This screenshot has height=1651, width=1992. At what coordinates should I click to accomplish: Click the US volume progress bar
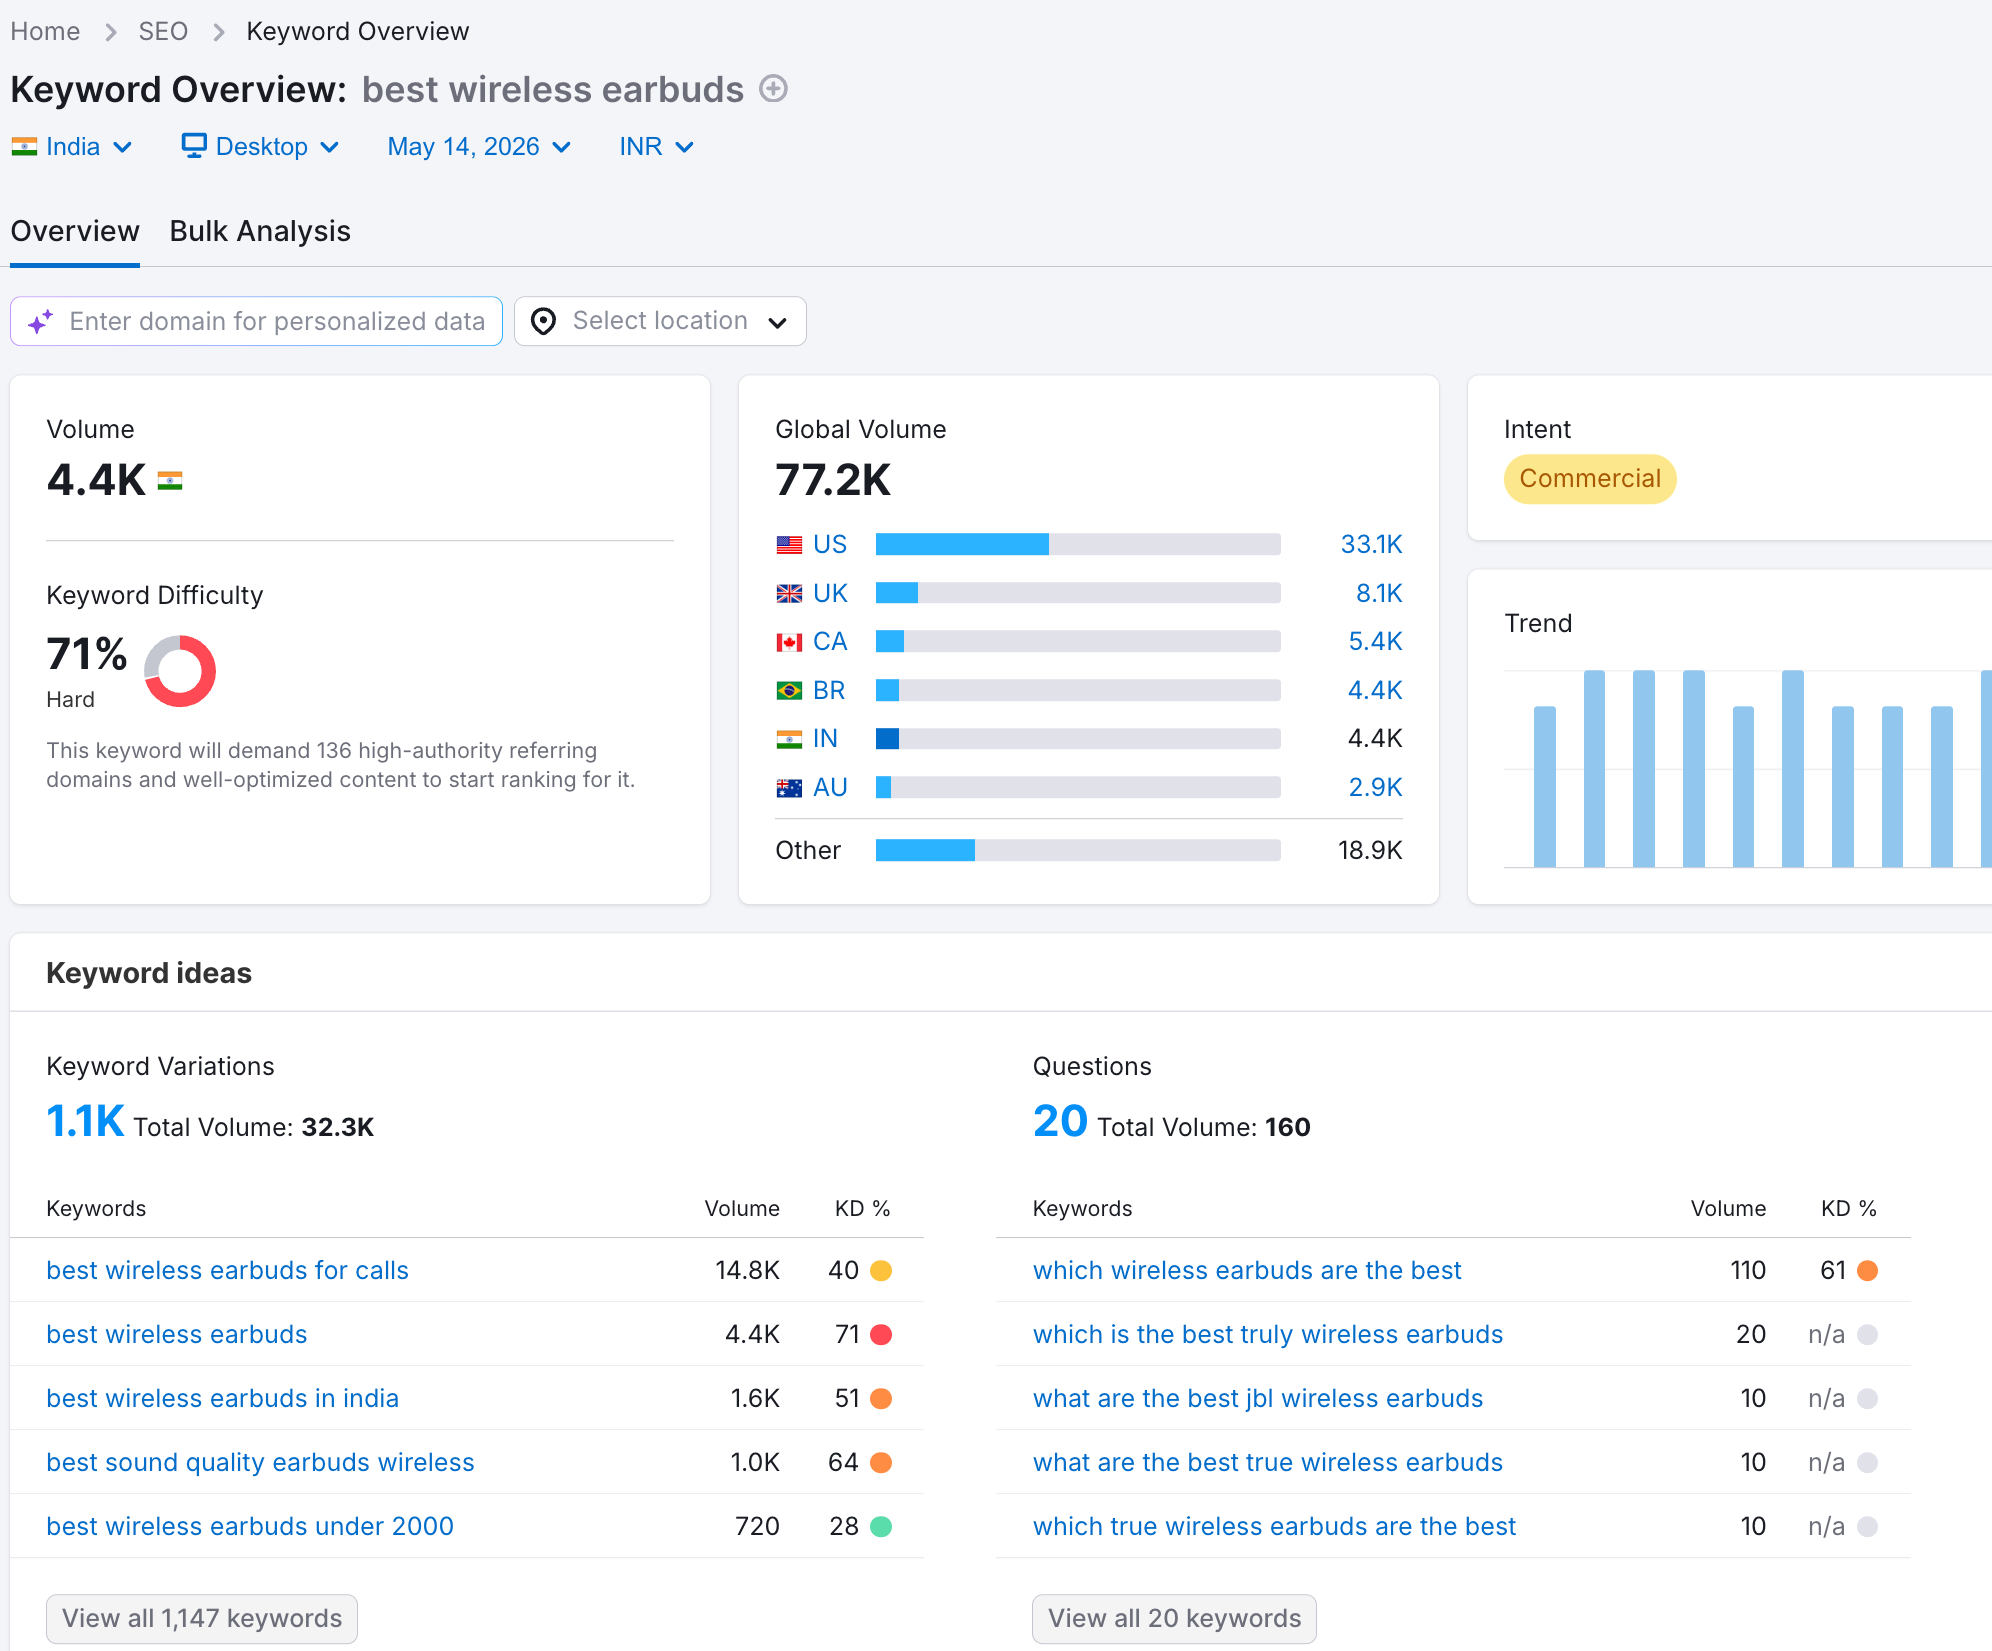(x=1078, y=545)
